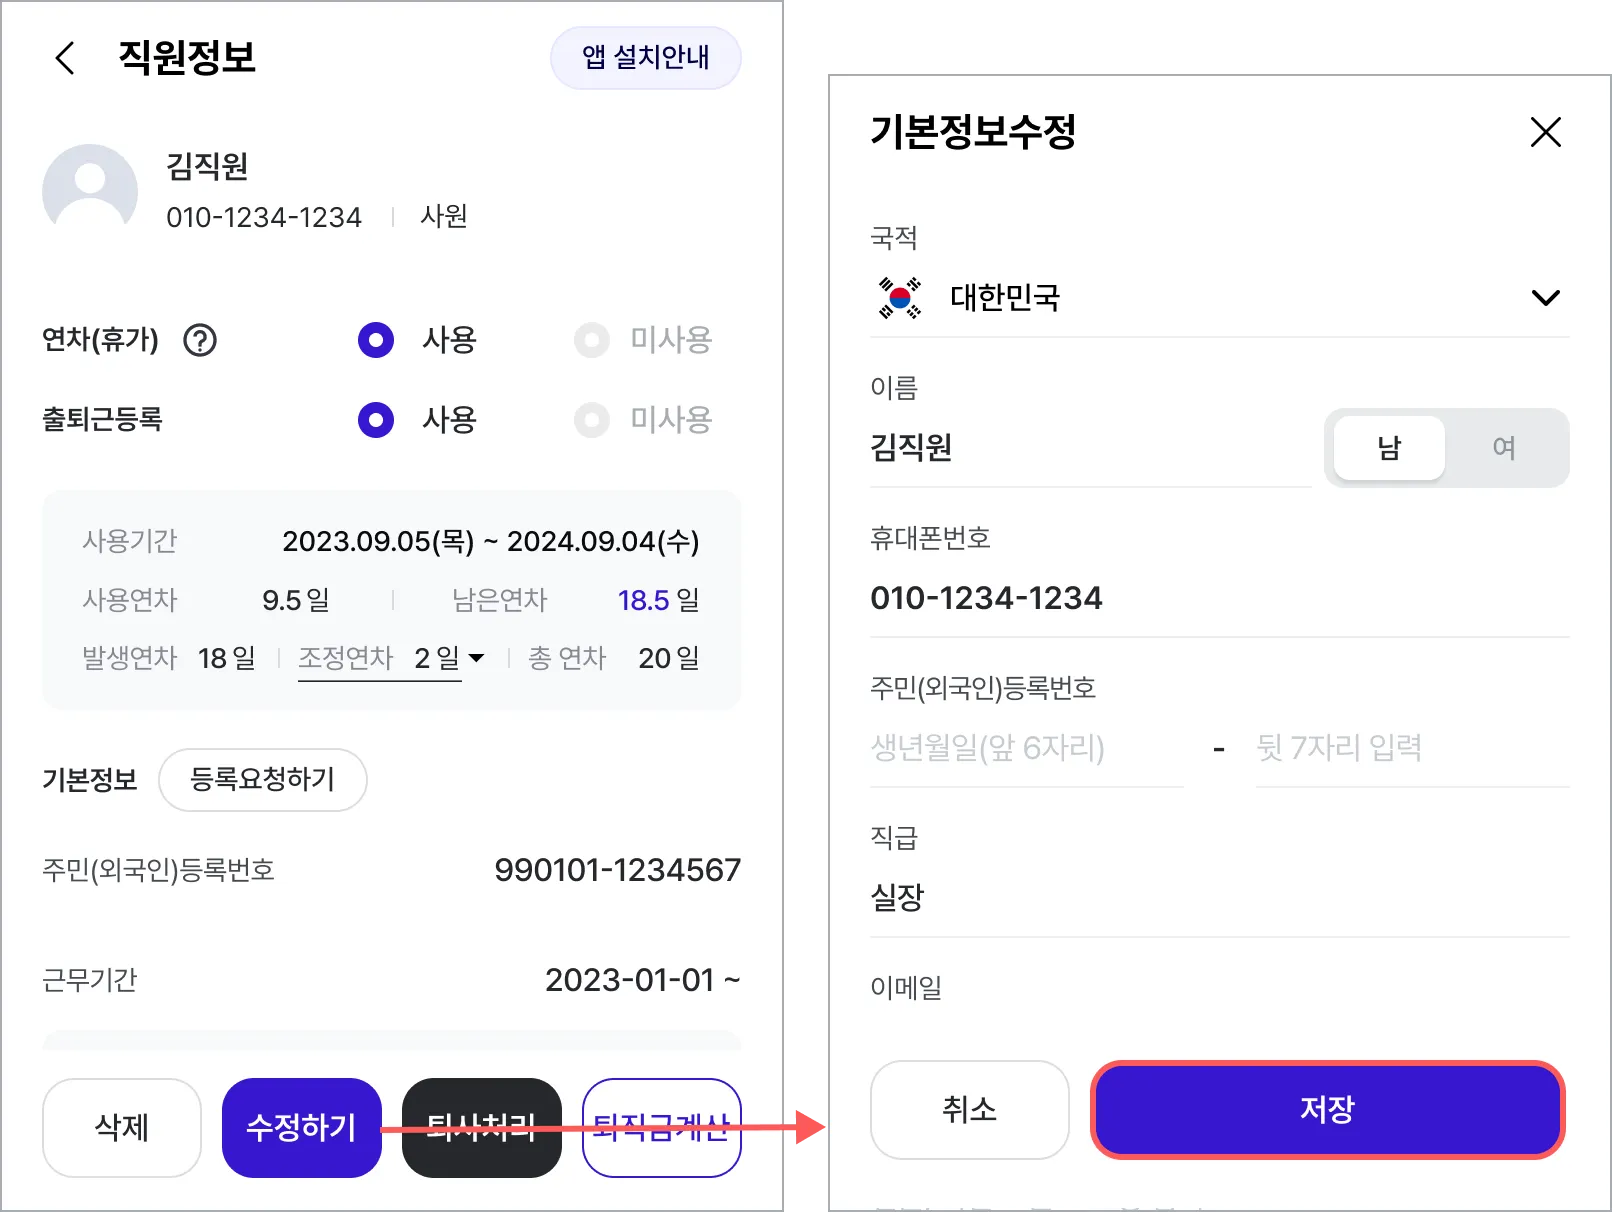
Task: Close the 기본정보수정 dialog
Action: tap(1545, 132)
